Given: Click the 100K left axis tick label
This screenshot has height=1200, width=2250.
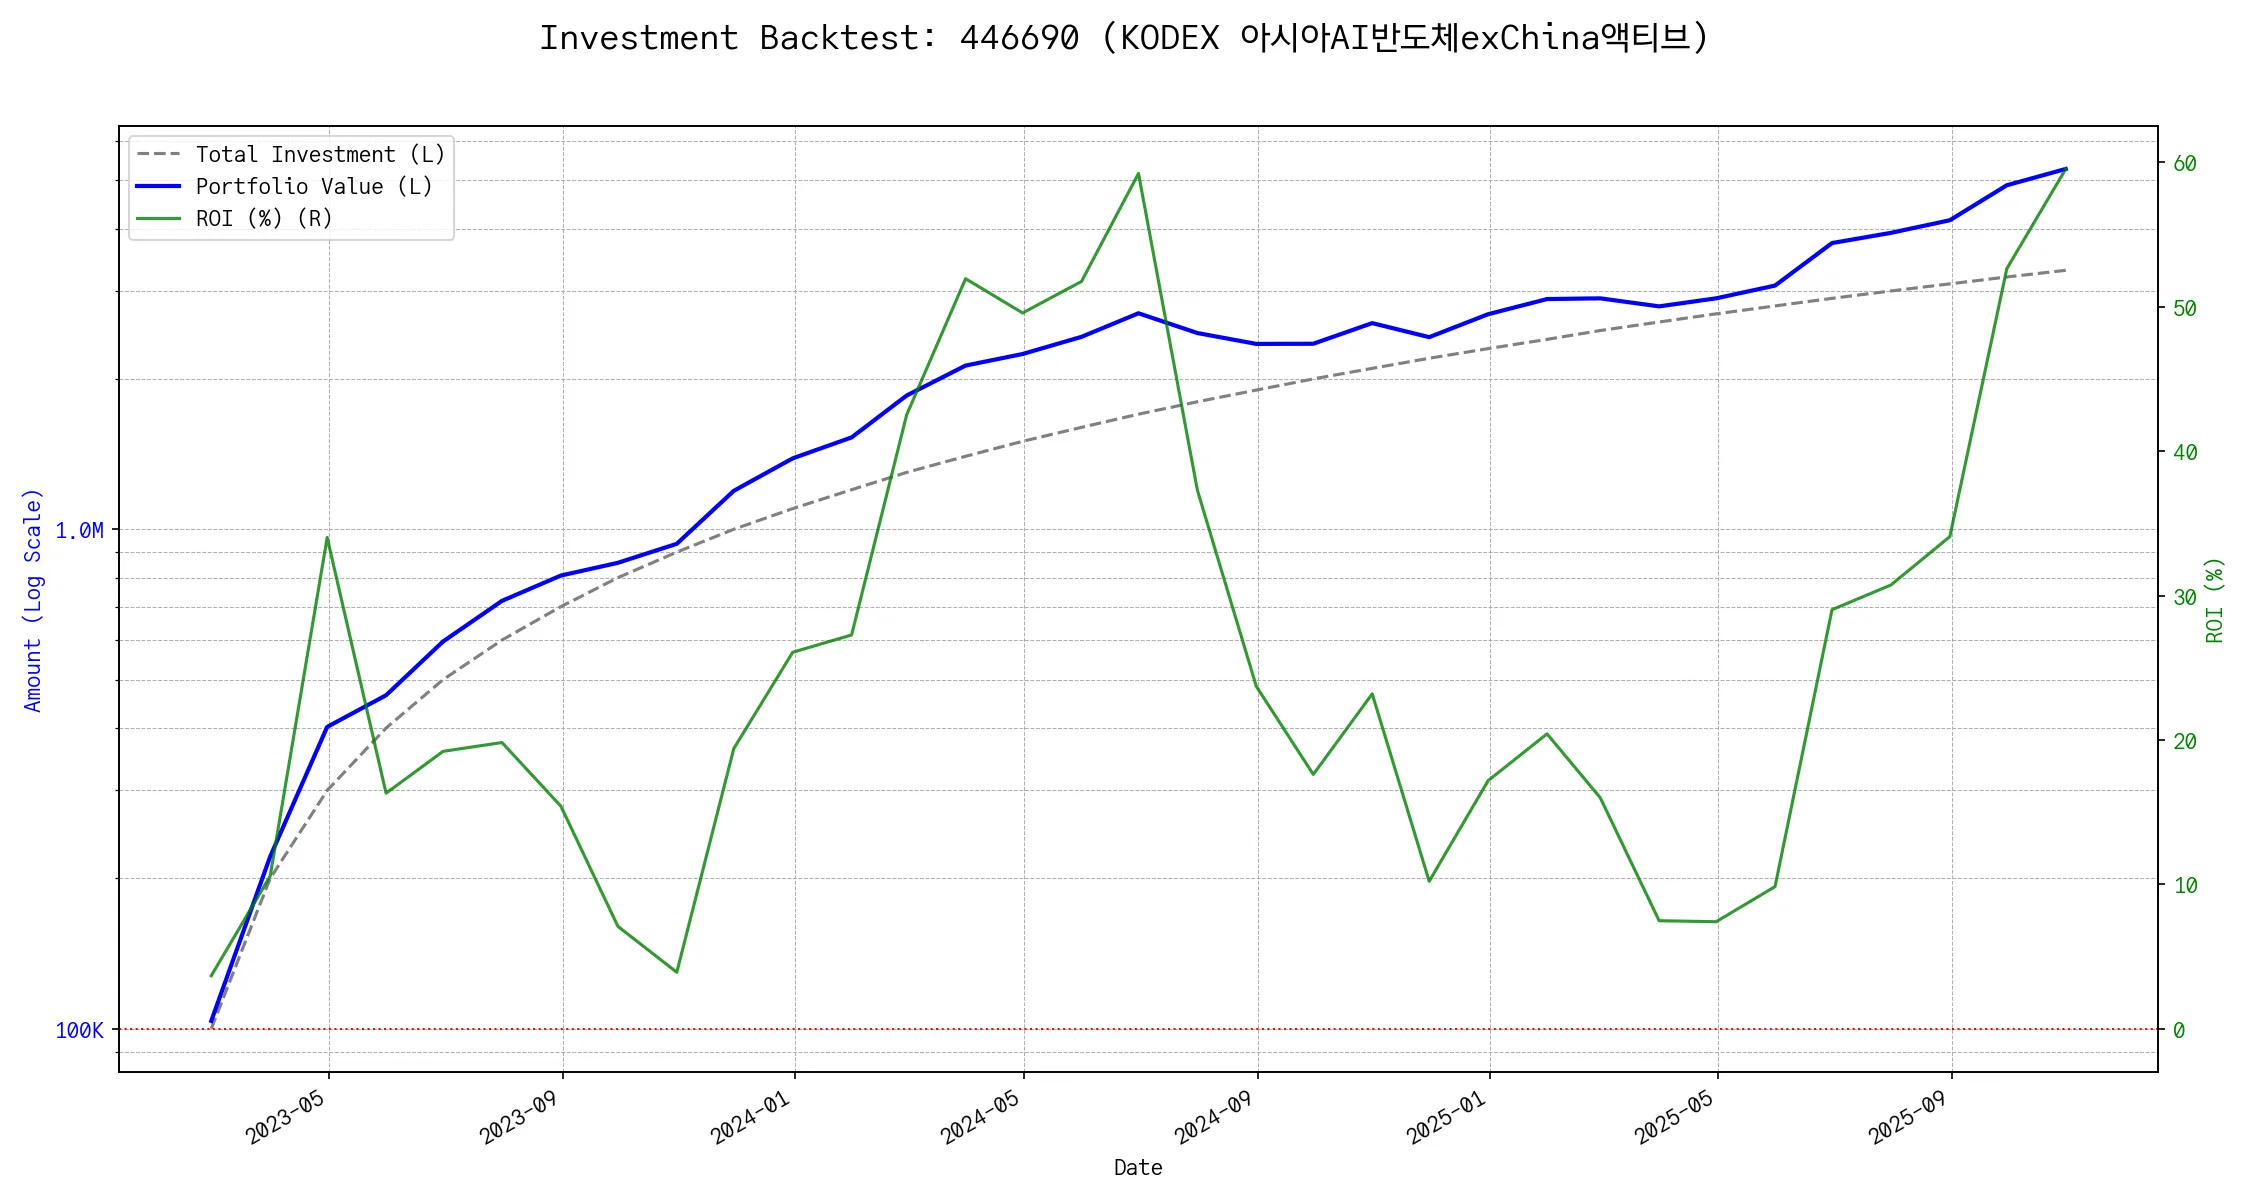Looking at the screenshot, I should point(79,1031).
